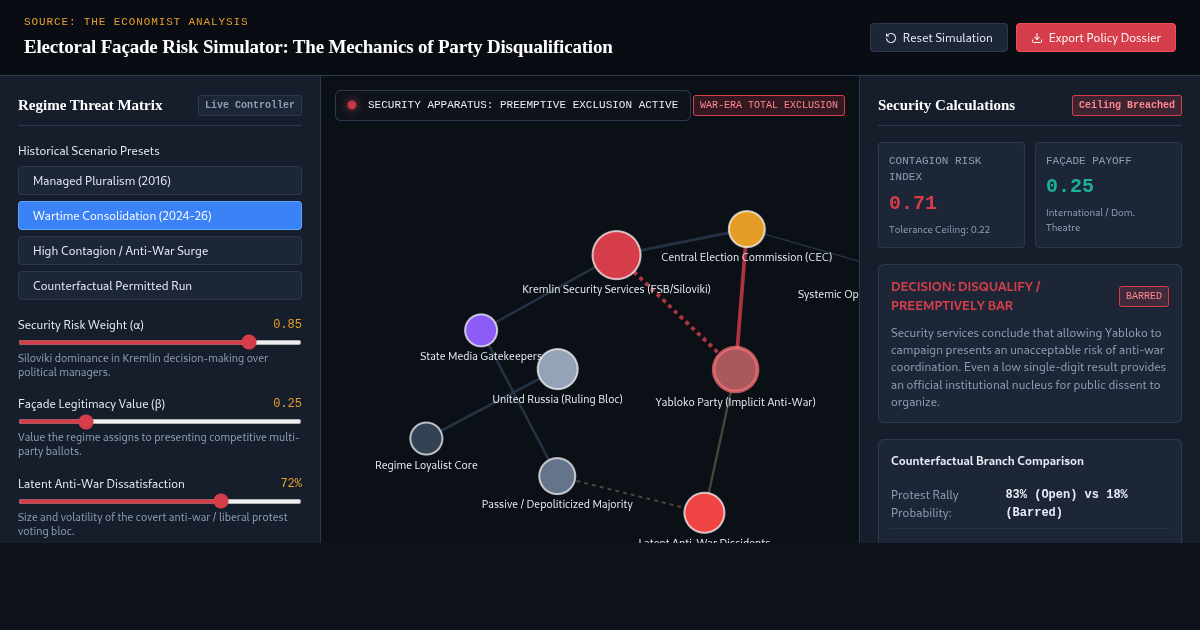Screen dimensions: 1200x630
Task: Click the Ceiling Breached badge
Action: coord(1127,105)
